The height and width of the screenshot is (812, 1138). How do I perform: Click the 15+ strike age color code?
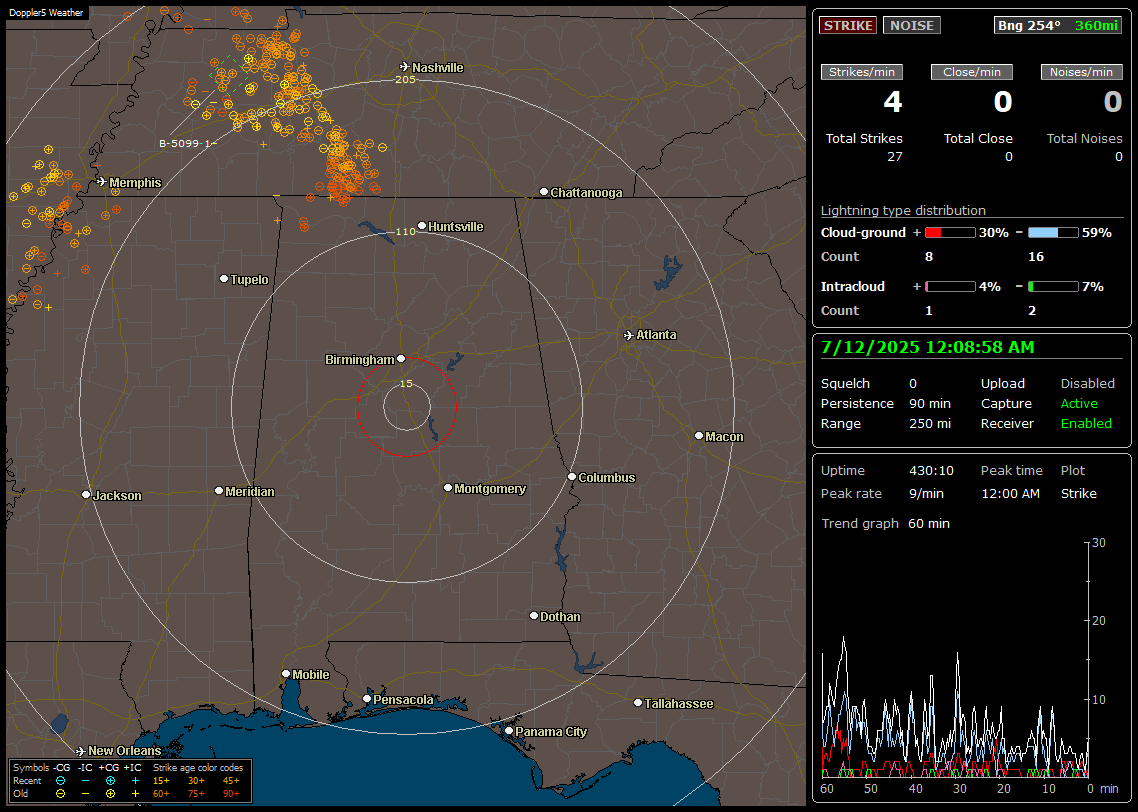pos(161,781)
